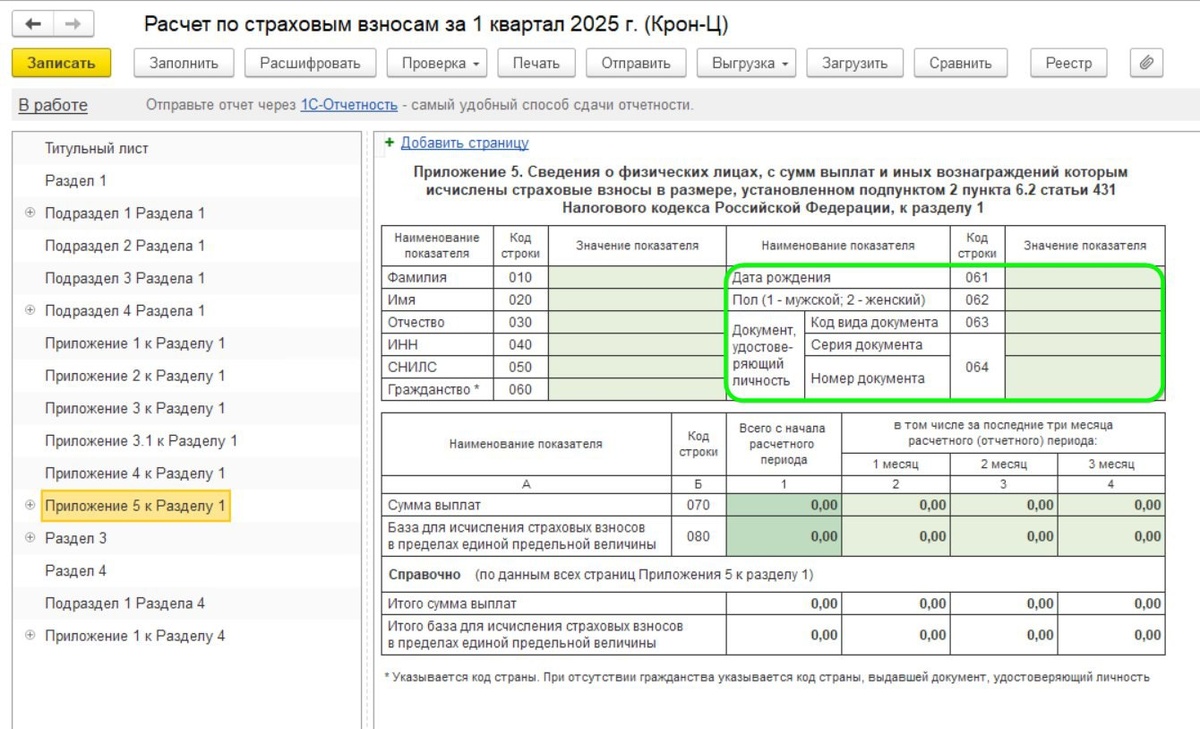Click line 080 base cell for 3 месяц
The width and height of the screenshot is (1200, 729).
pyautogui.click(x=1111, y=536)
